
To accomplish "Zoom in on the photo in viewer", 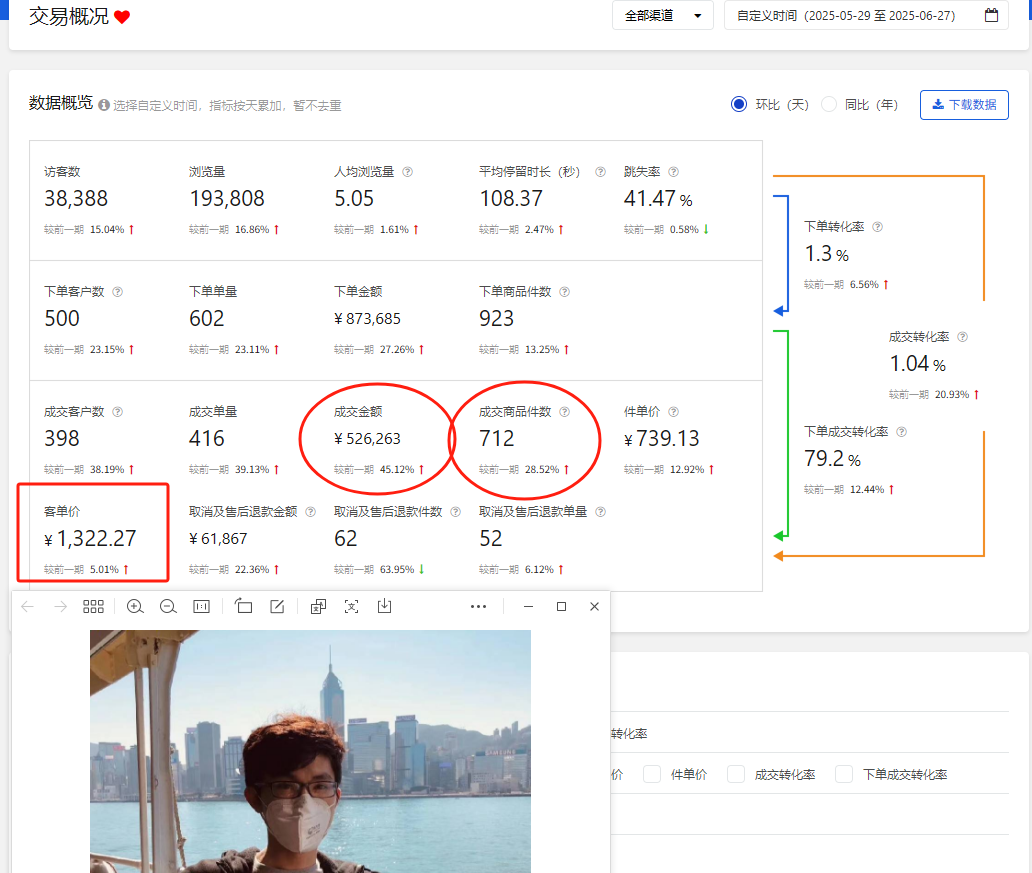I will (135, 607).
